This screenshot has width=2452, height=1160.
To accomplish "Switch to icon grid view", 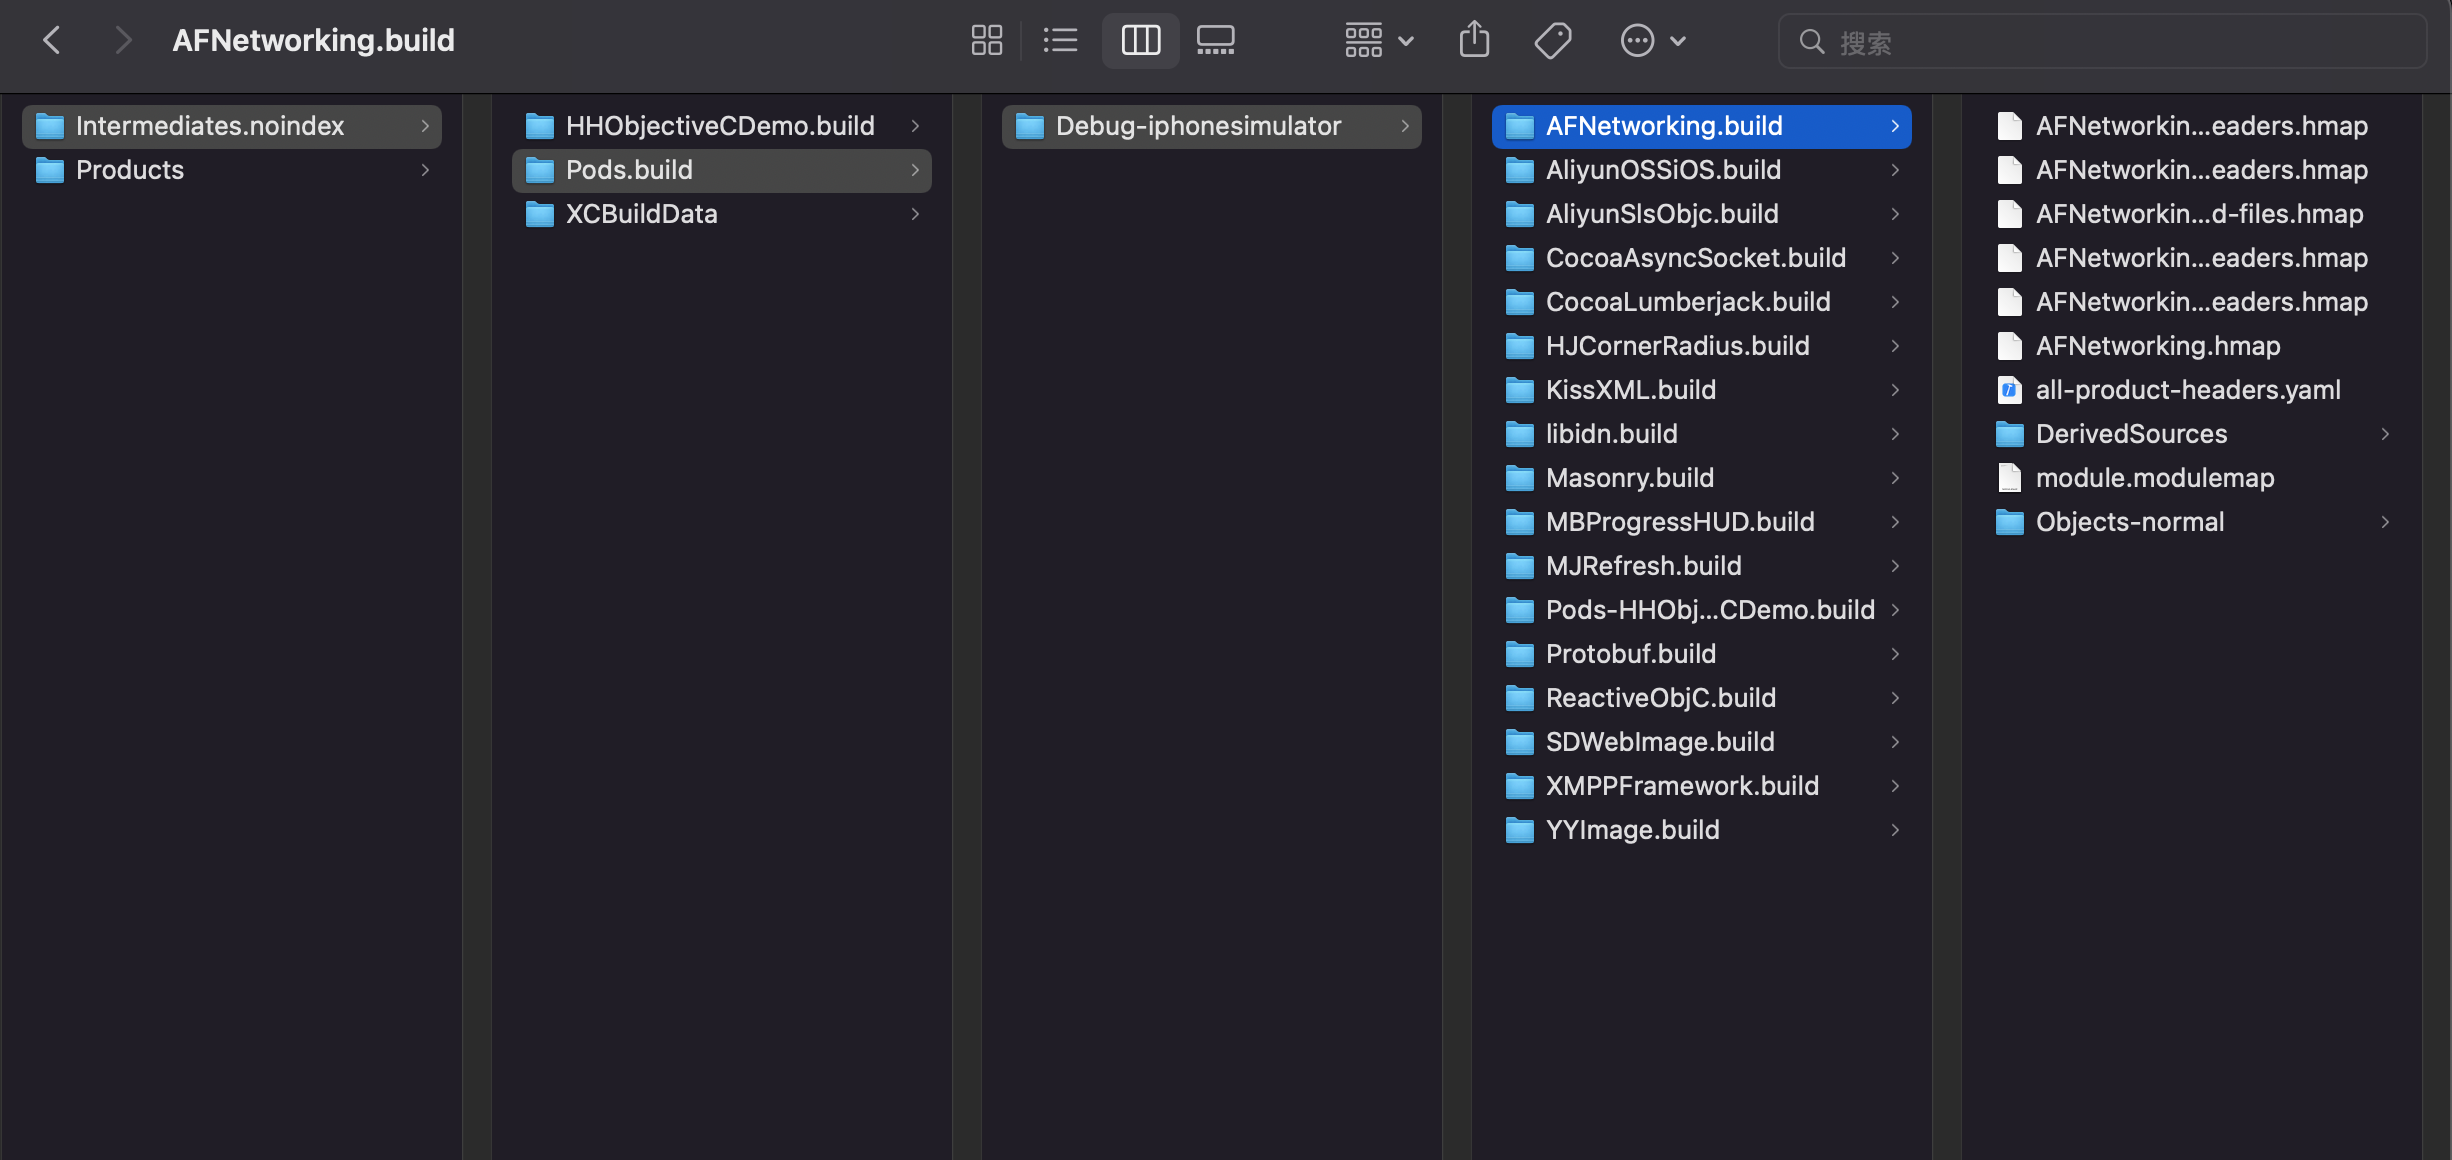I will click(x=986, y=41).
